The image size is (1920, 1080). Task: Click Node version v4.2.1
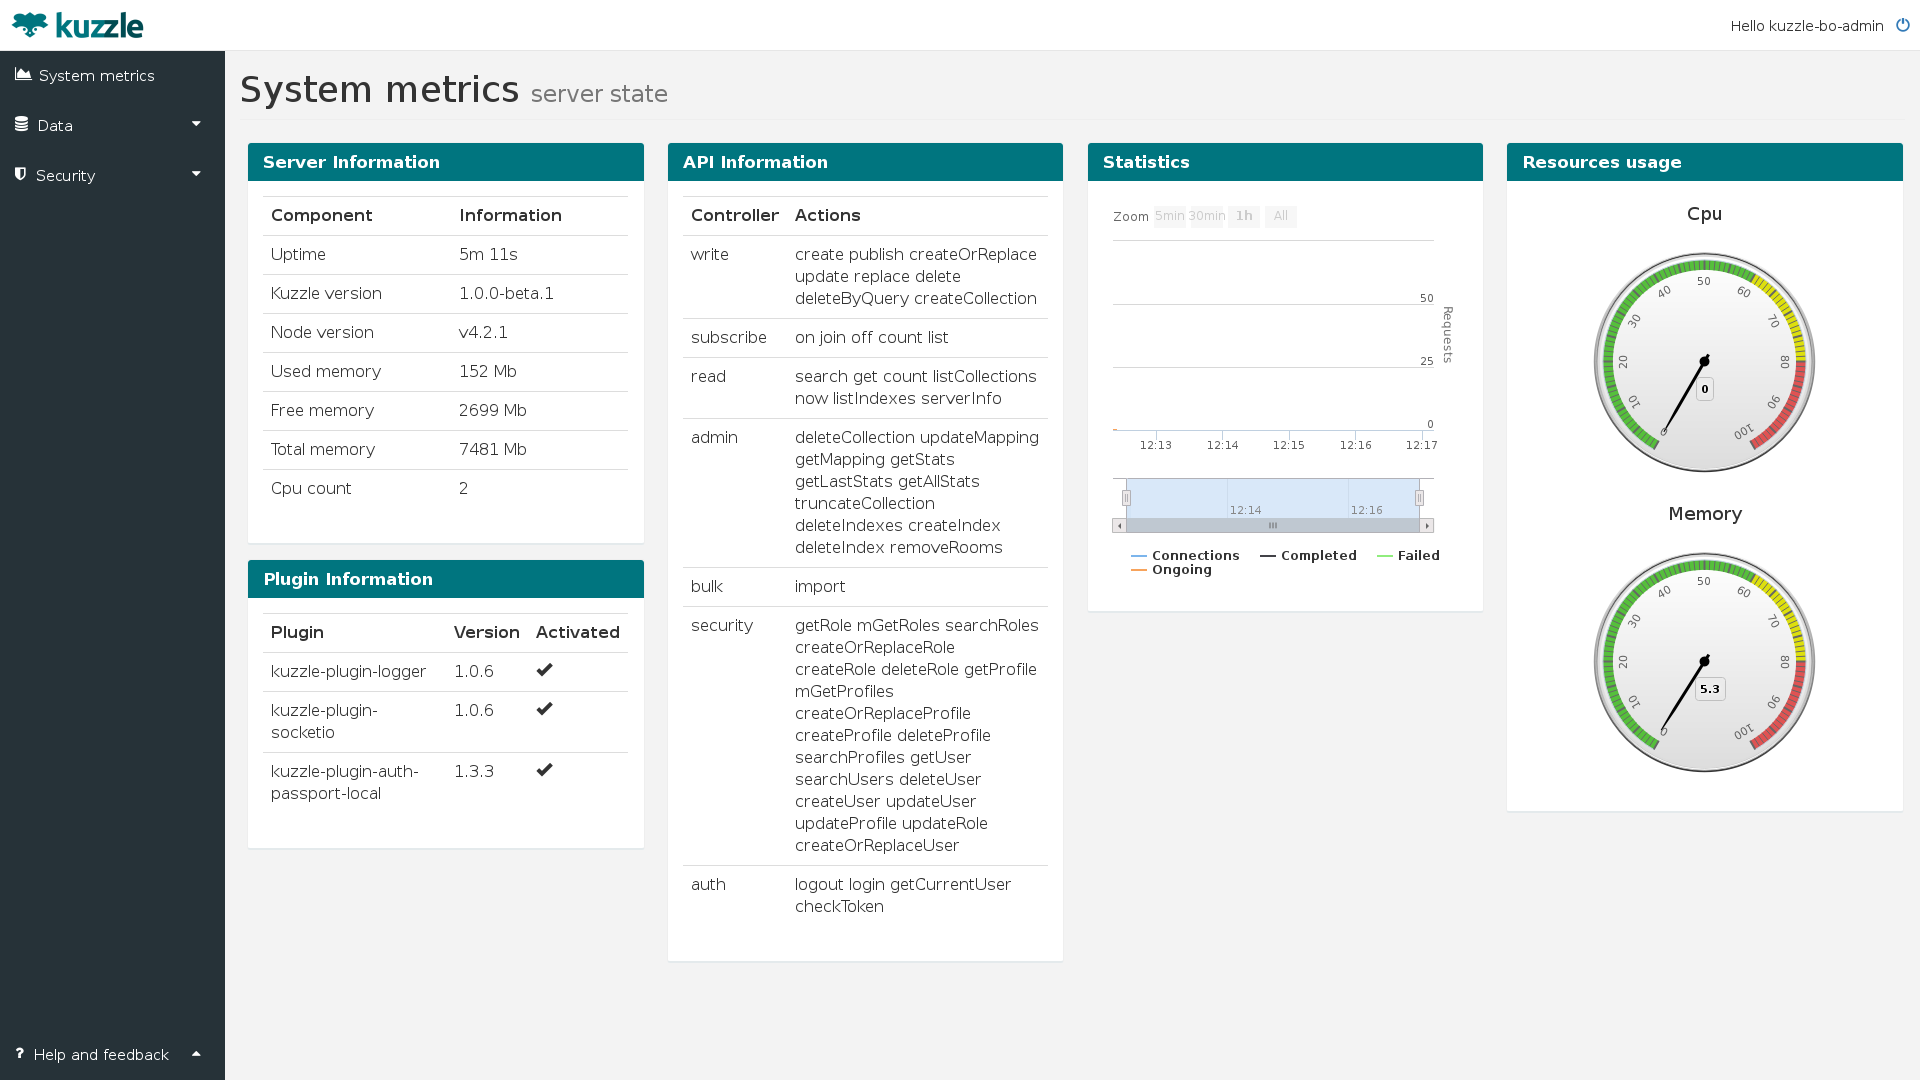pos(483,333)
